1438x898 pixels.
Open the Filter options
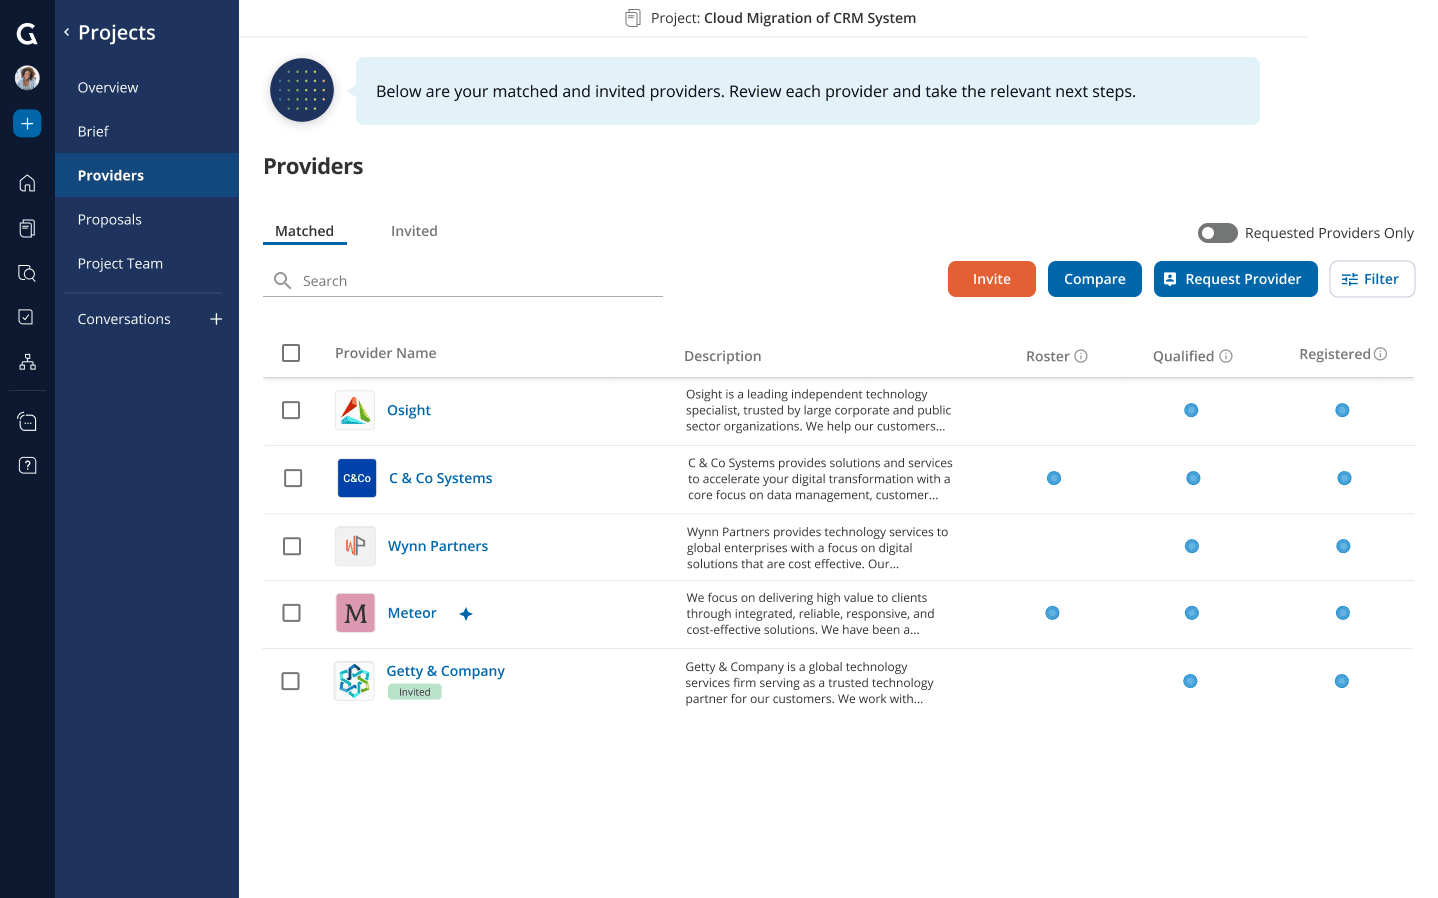click(x=1371, y=279)
